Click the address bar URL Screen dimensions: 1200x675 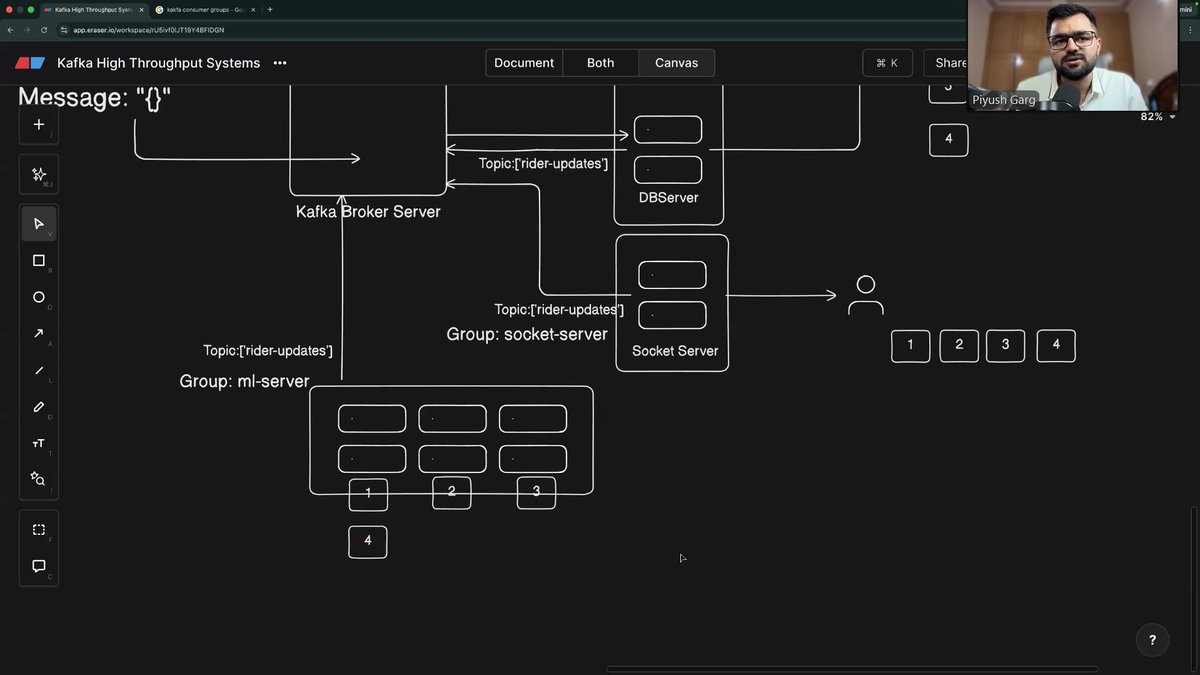pyautogui.click(x=149, y=30)
